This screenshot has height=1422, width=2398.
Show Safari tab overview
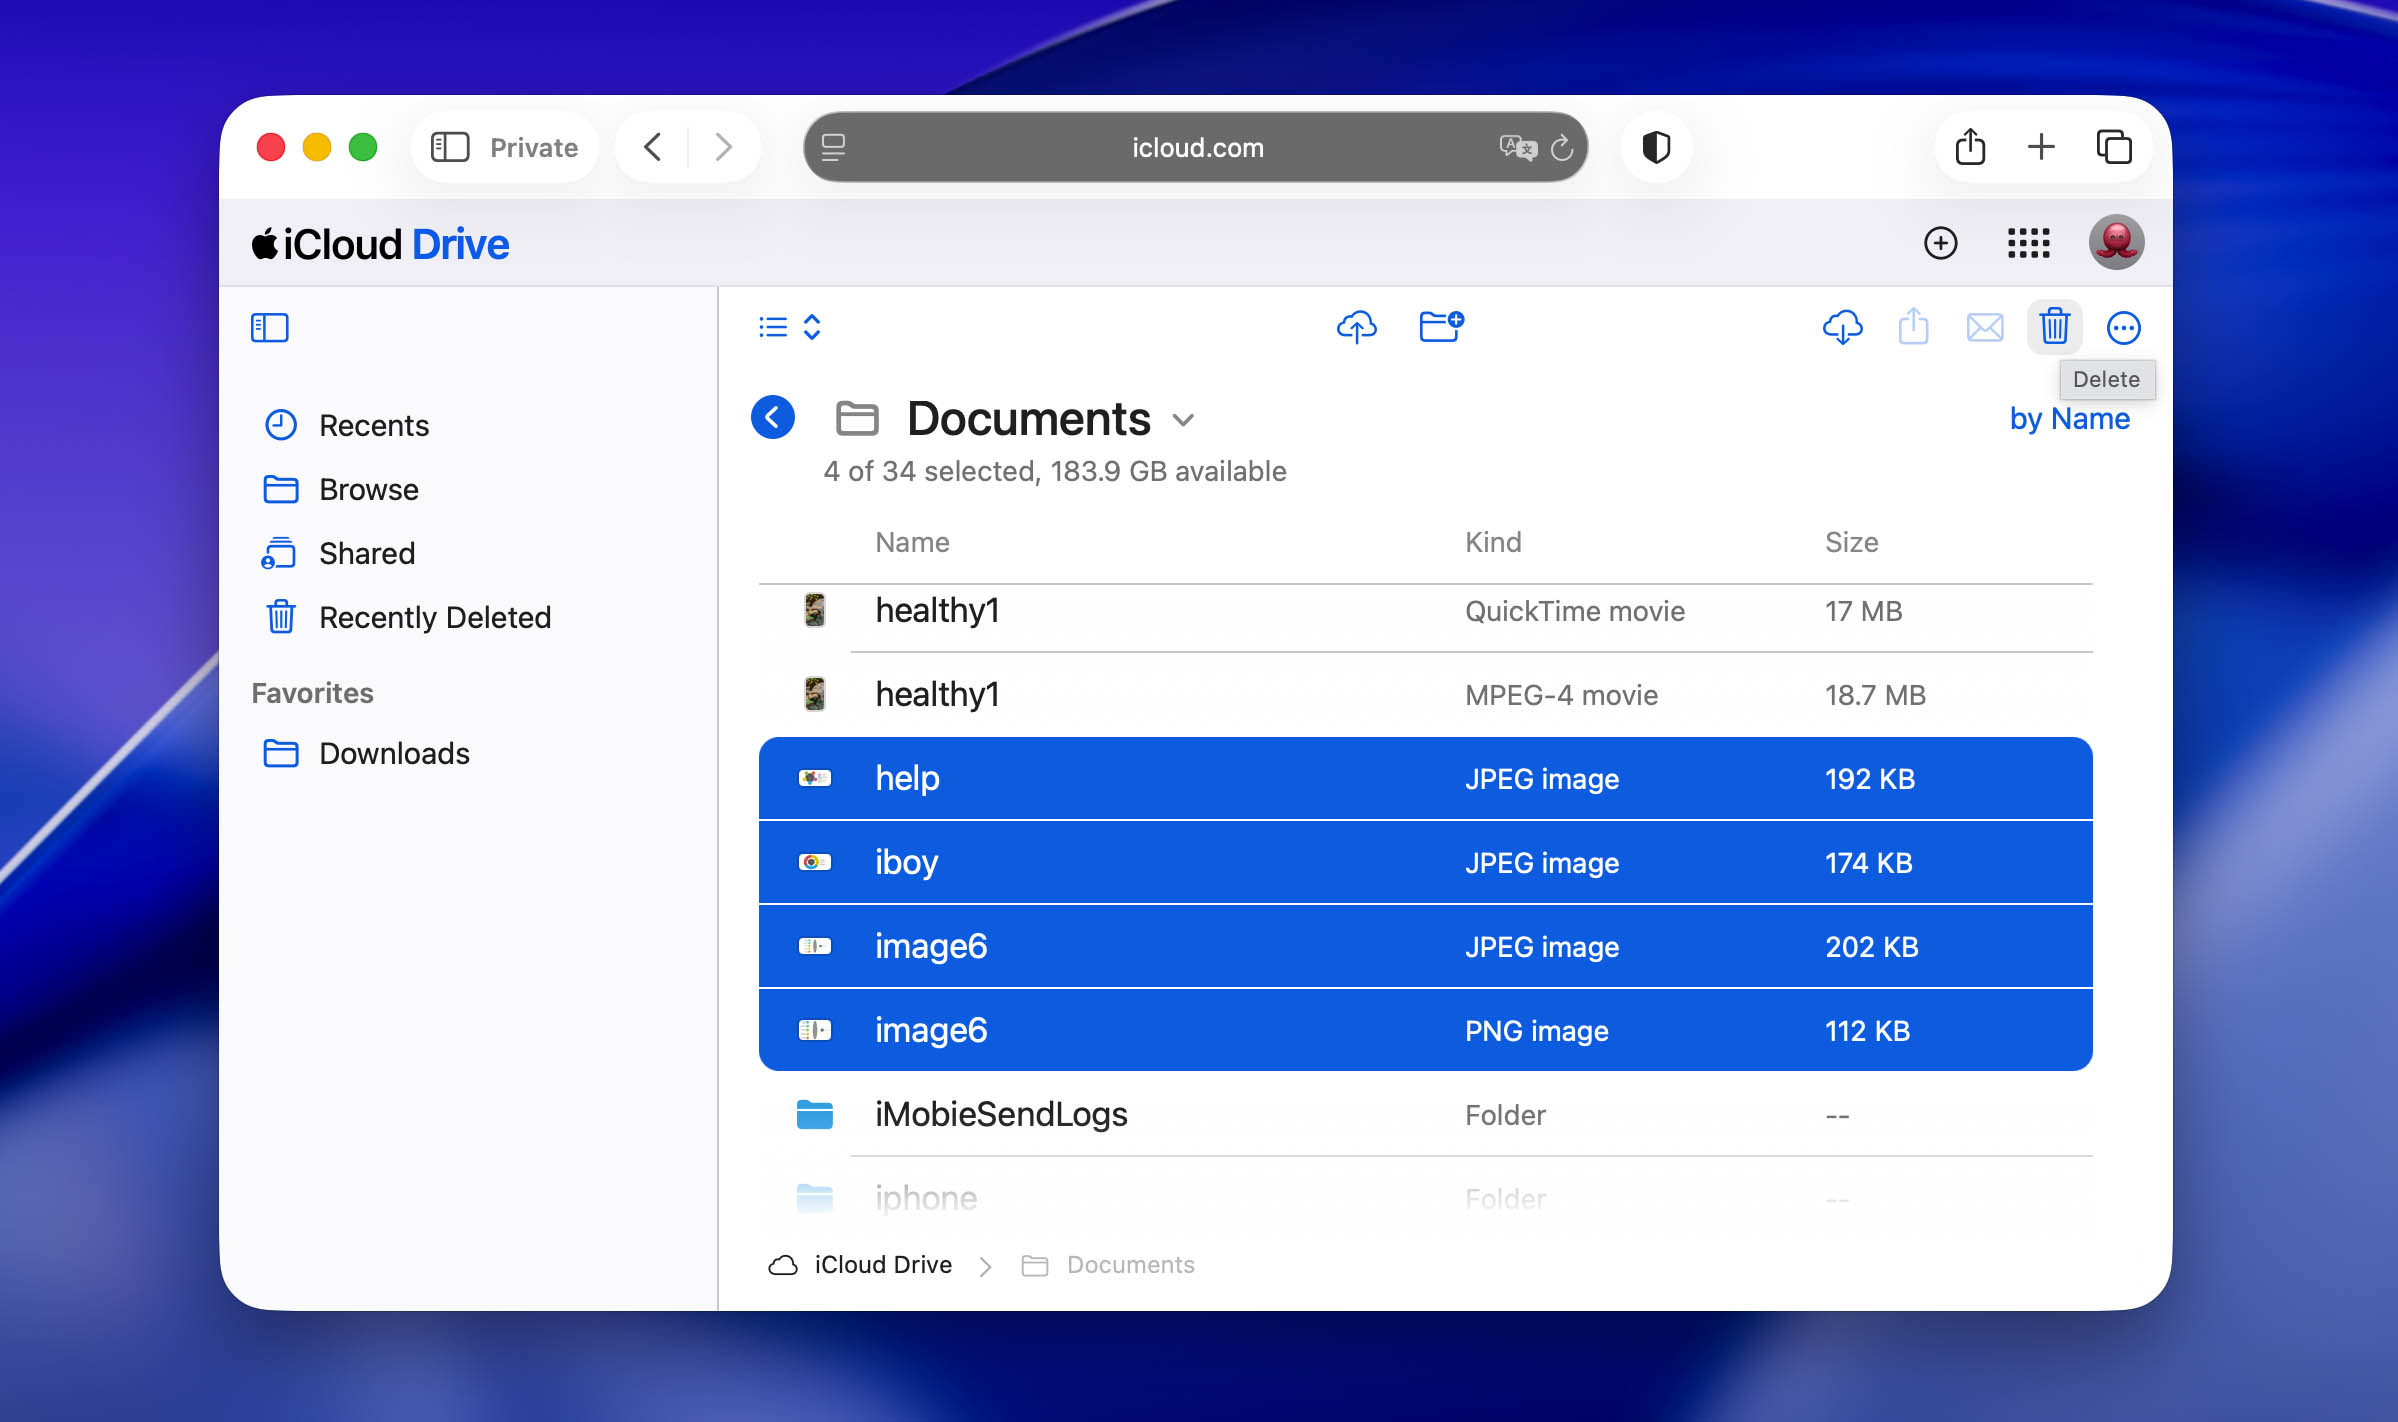pyautogui.click(x=2114, y=147)
